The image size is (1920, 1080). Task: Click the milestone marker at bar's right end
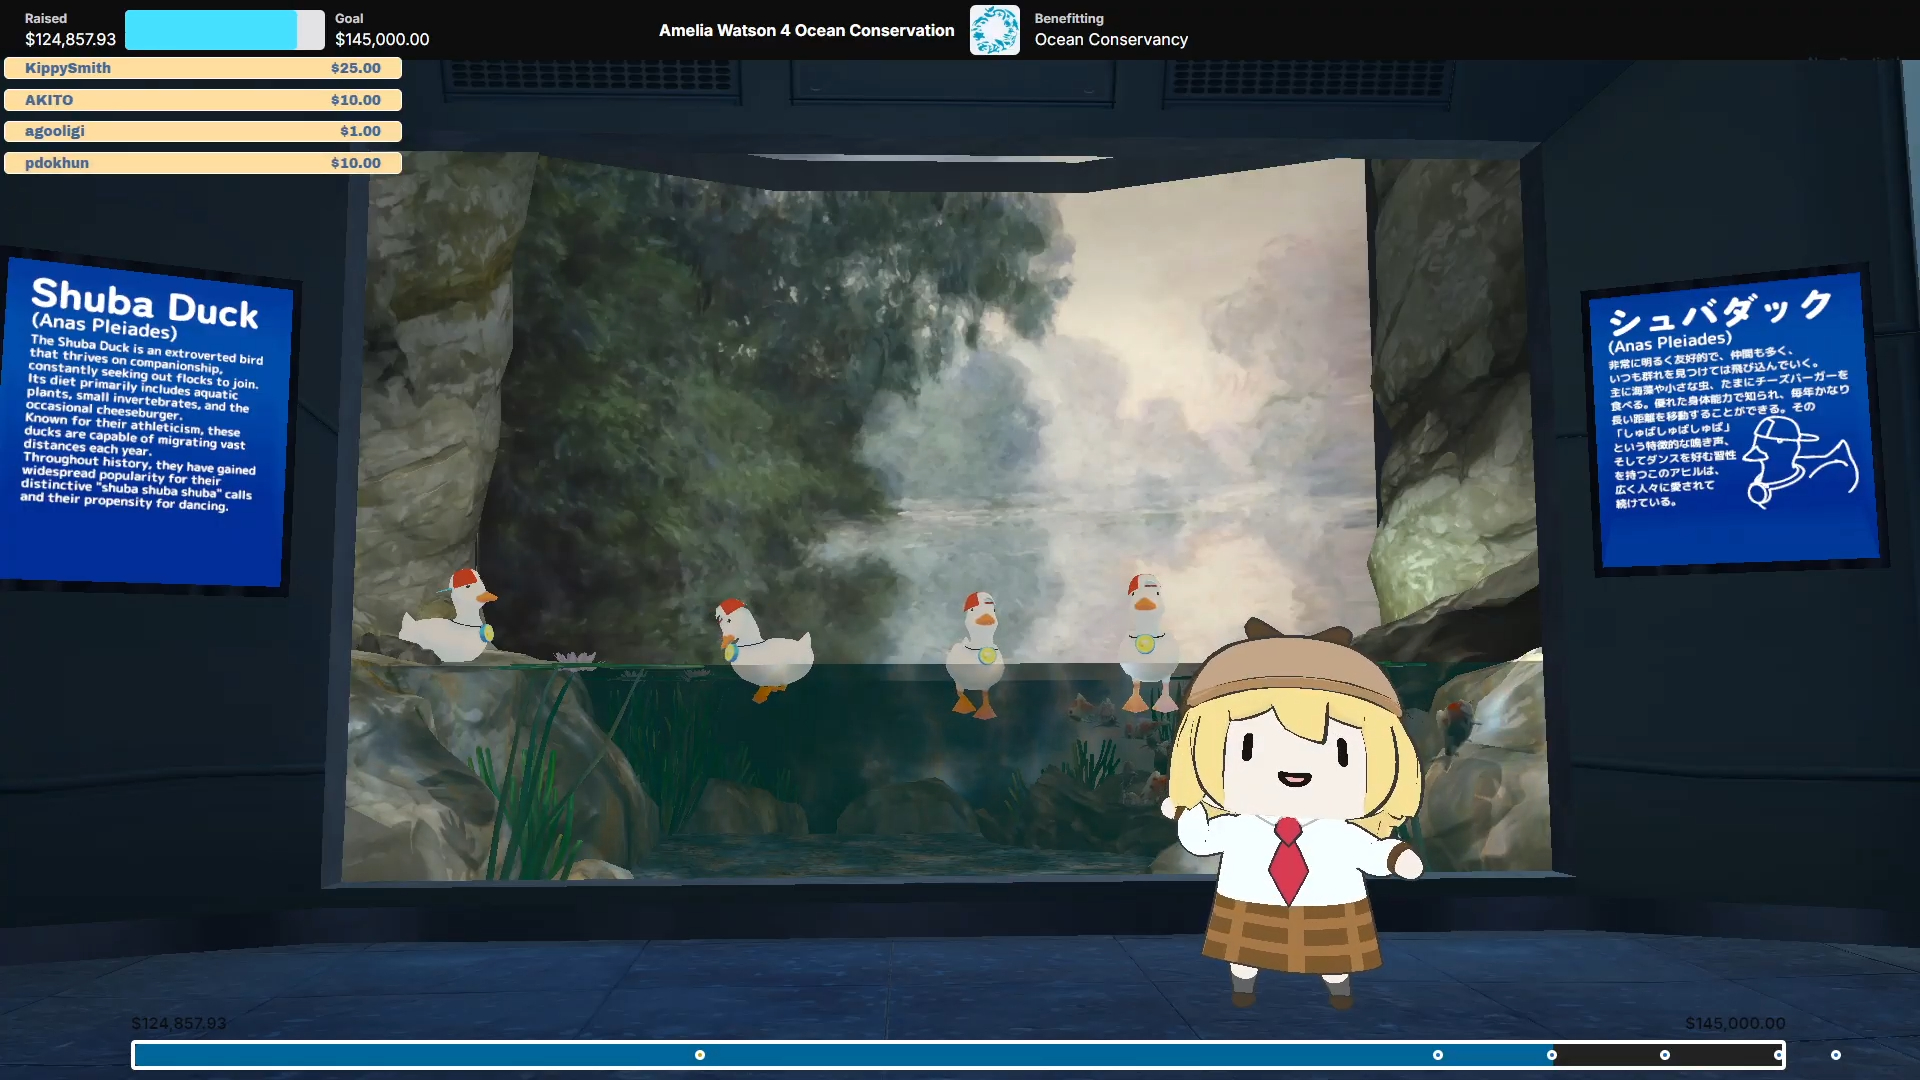pos(1779,1055)
